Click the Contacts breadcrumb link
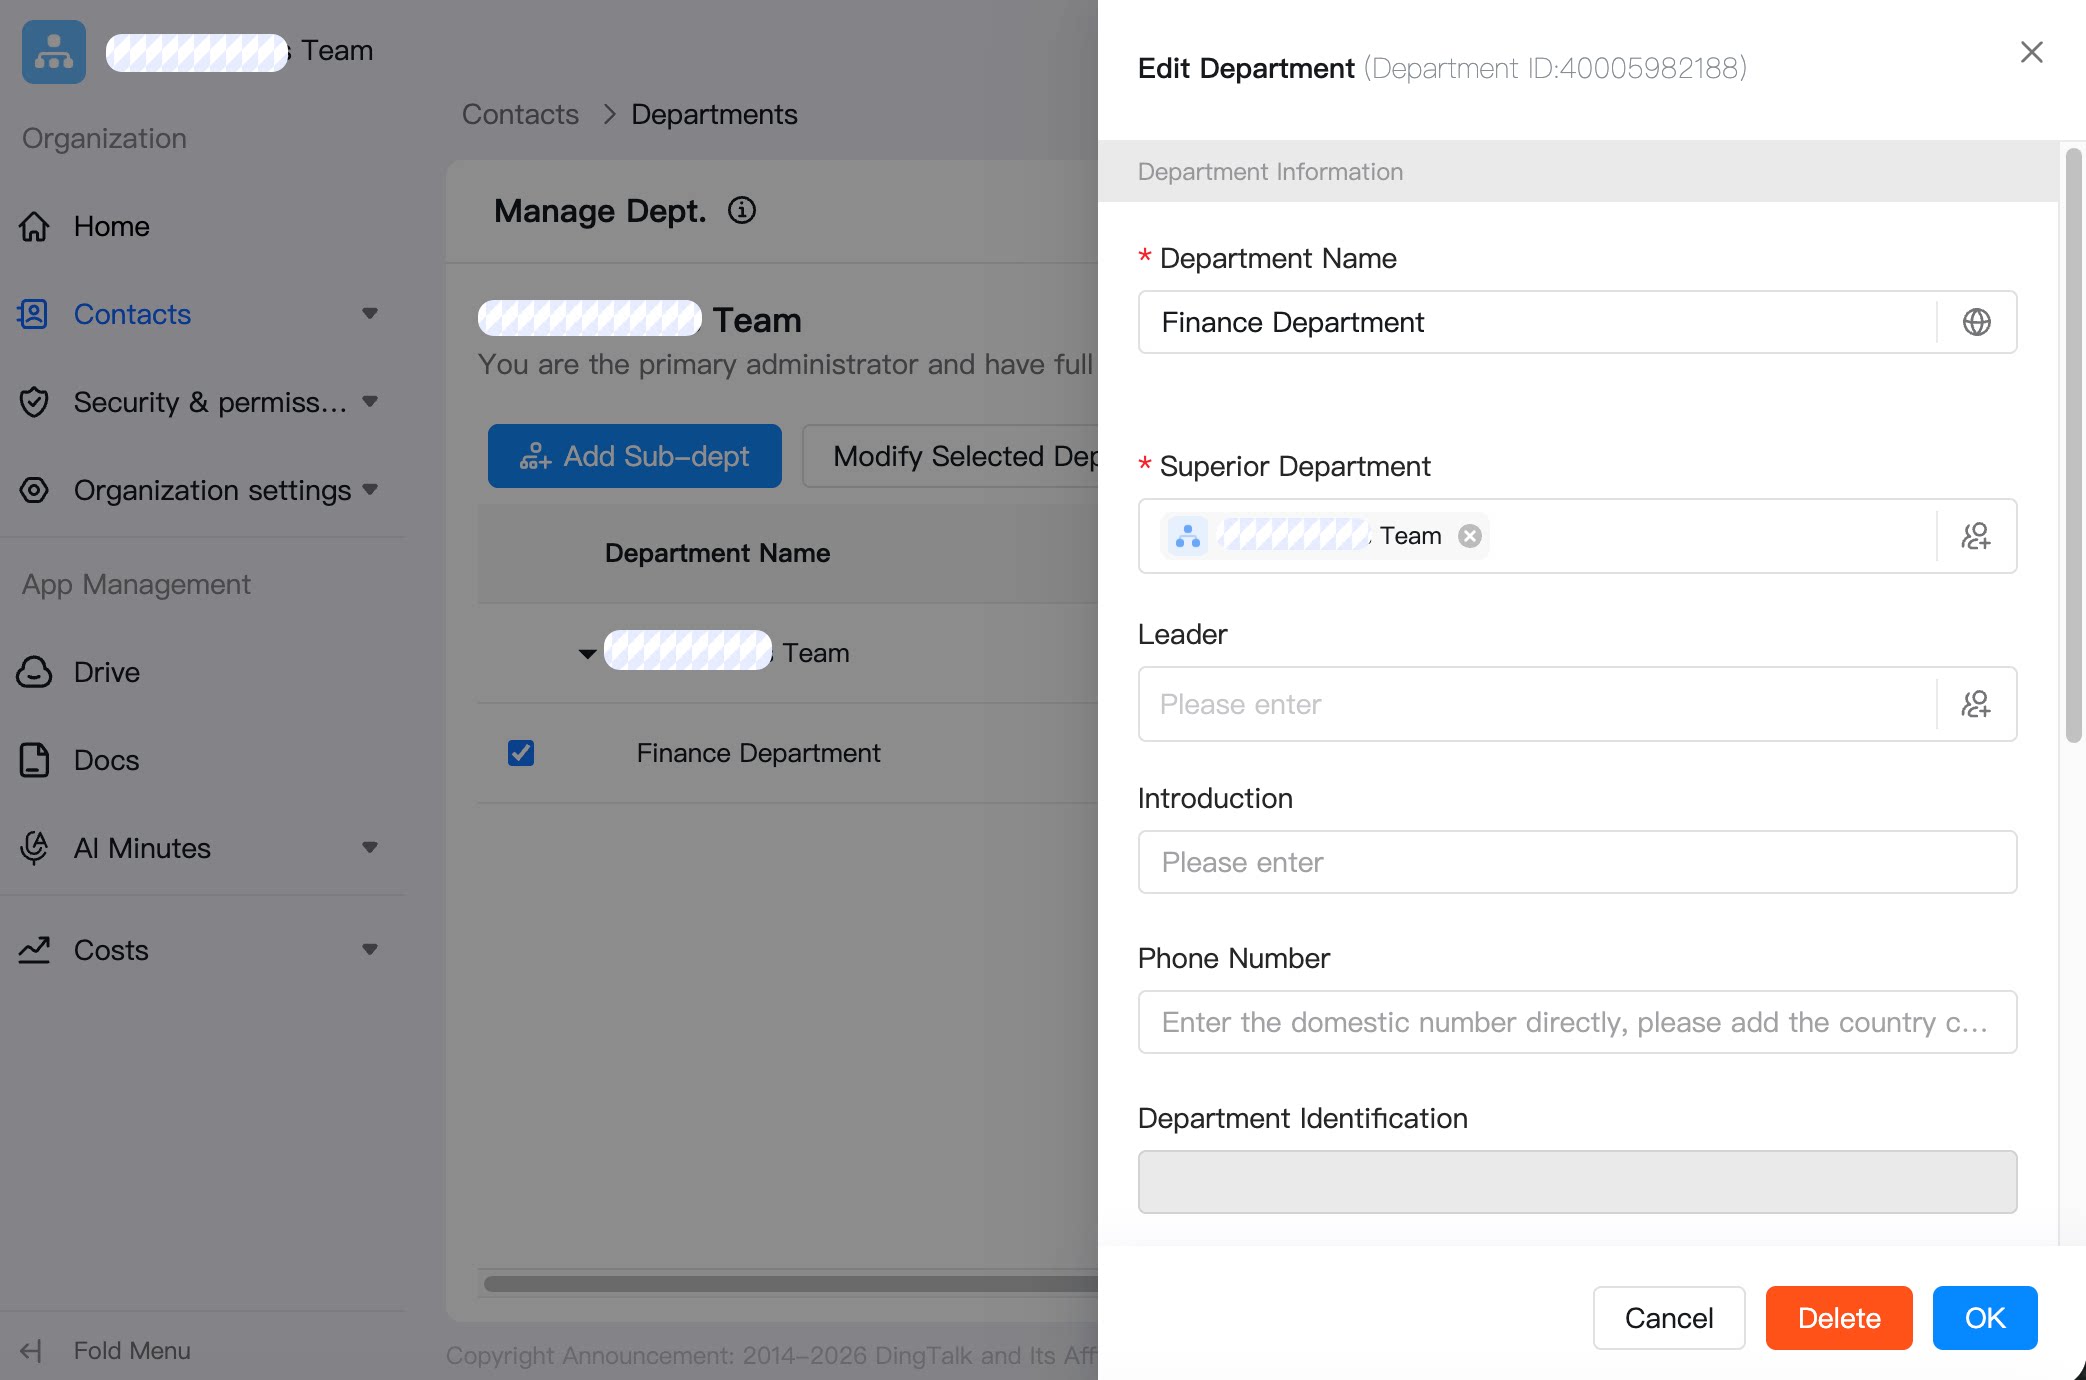Viewport: 2086px width, 1380px height. pos(520,114)
